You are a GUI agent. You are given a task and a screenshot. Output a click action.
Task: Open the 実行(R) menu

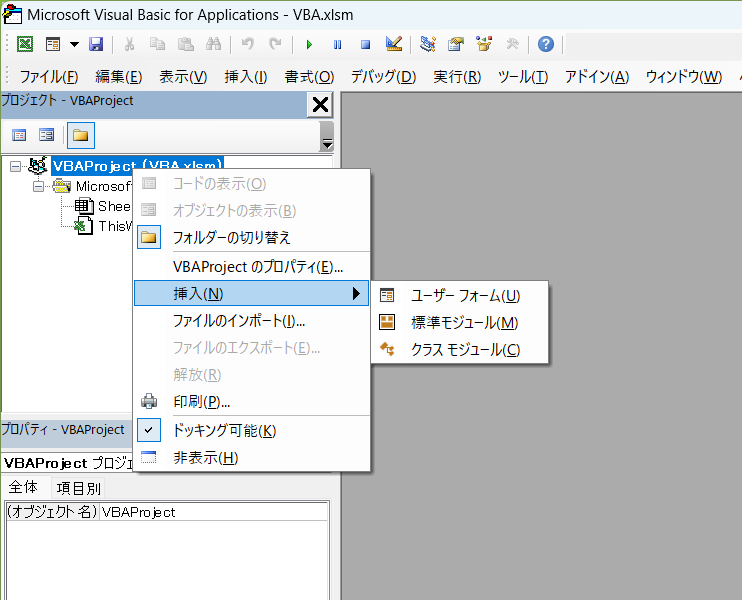[457, 76]
